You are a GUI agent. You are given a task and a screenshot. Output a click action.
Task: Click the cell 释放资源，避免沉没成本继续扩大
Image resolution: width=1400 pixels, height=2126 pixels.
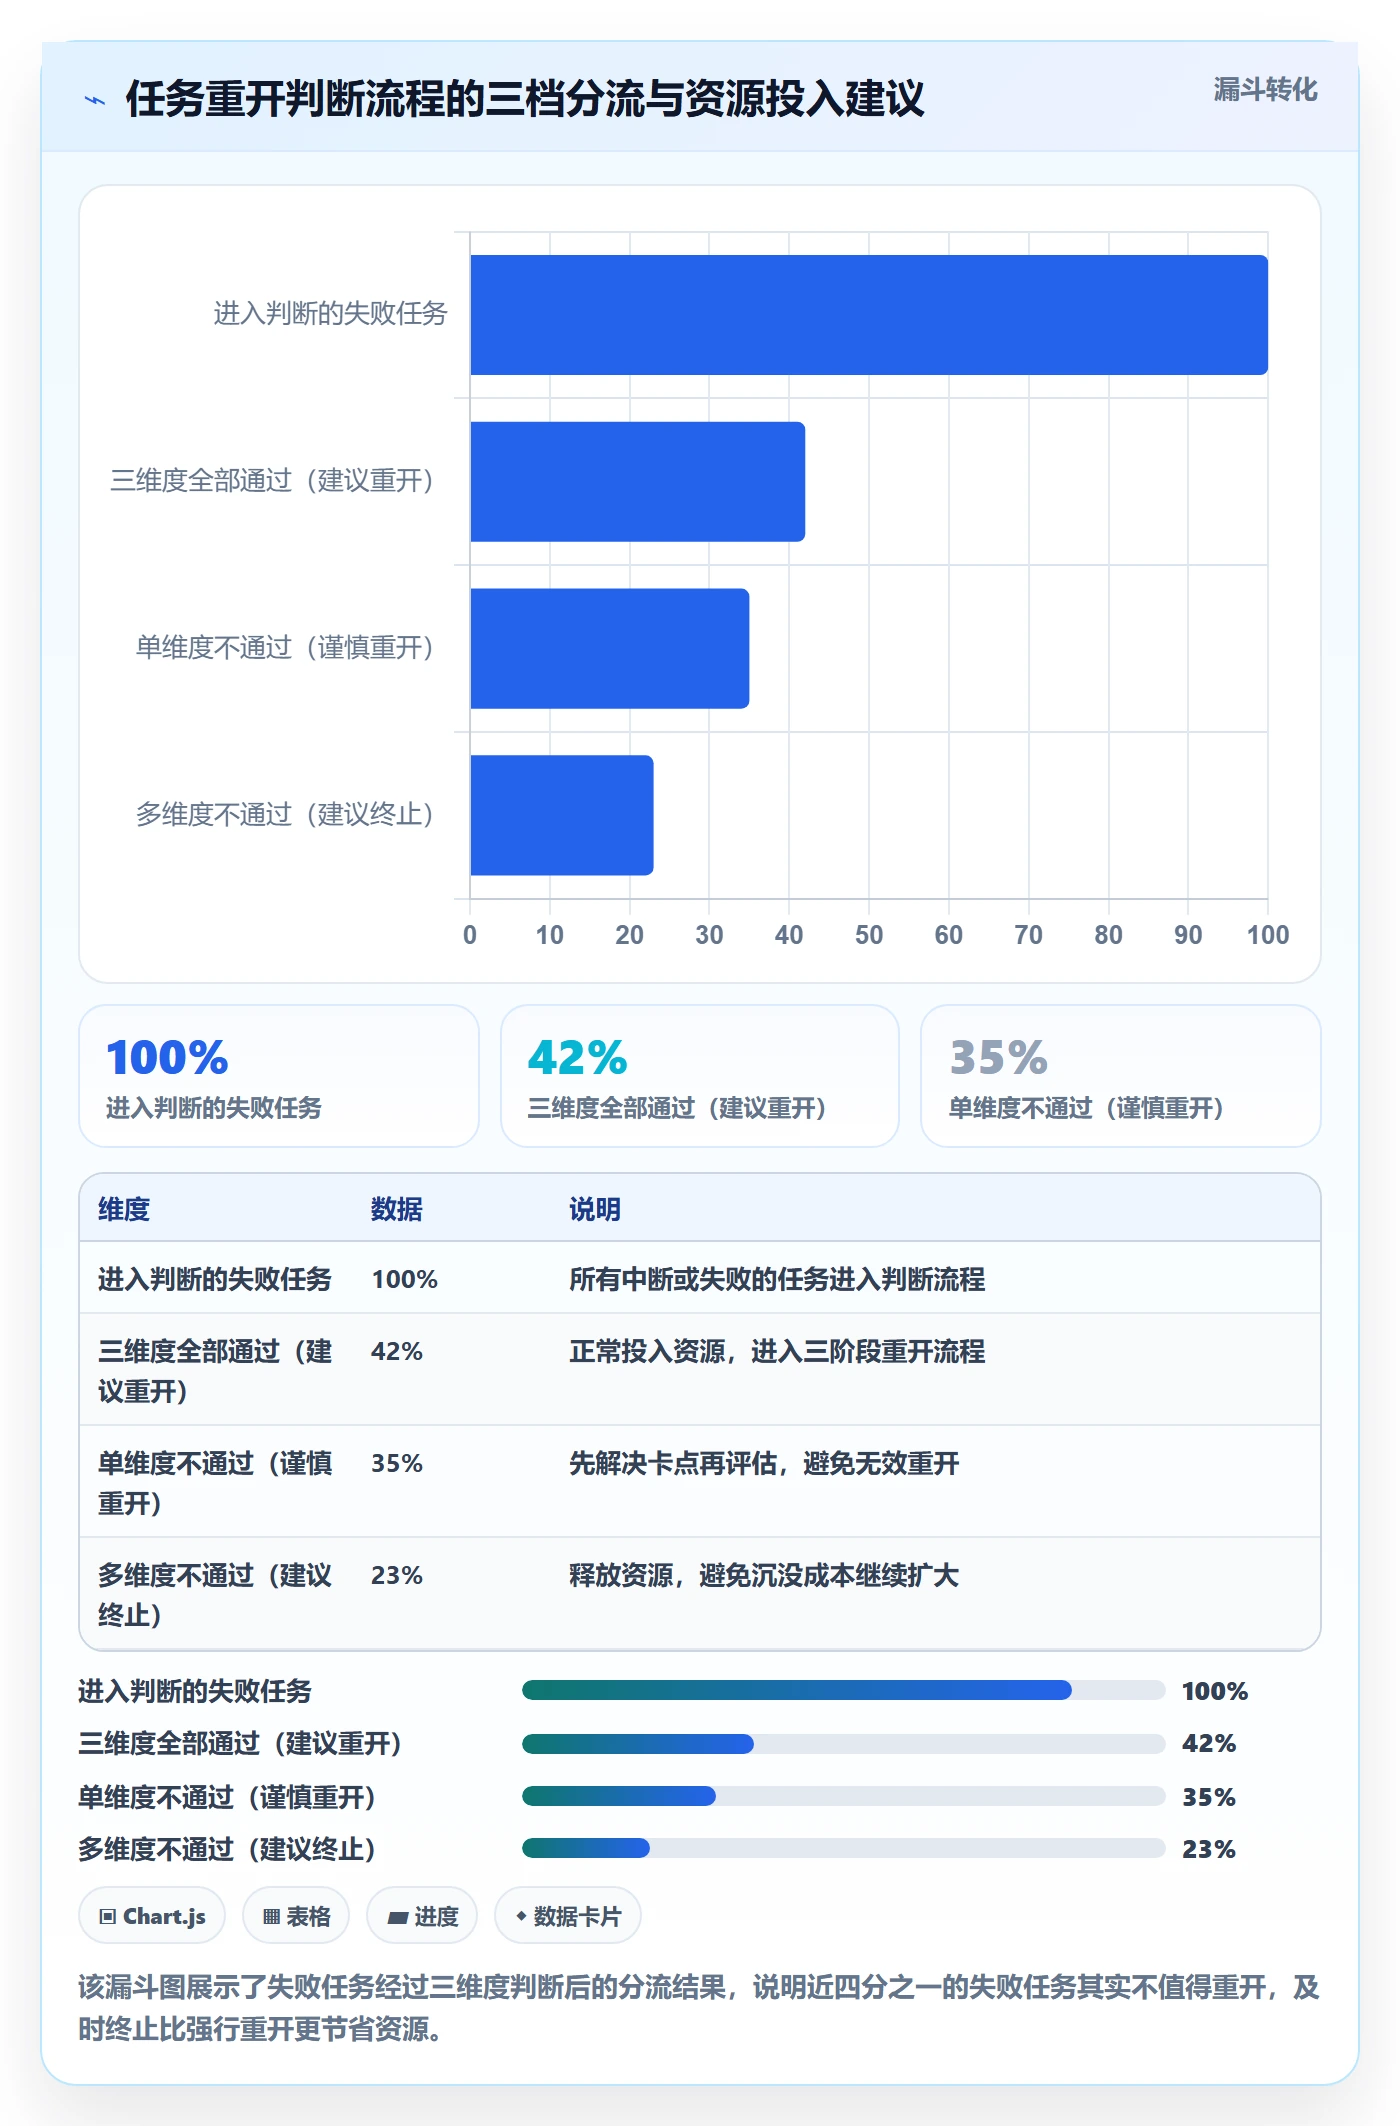(x=764, y=1575)
